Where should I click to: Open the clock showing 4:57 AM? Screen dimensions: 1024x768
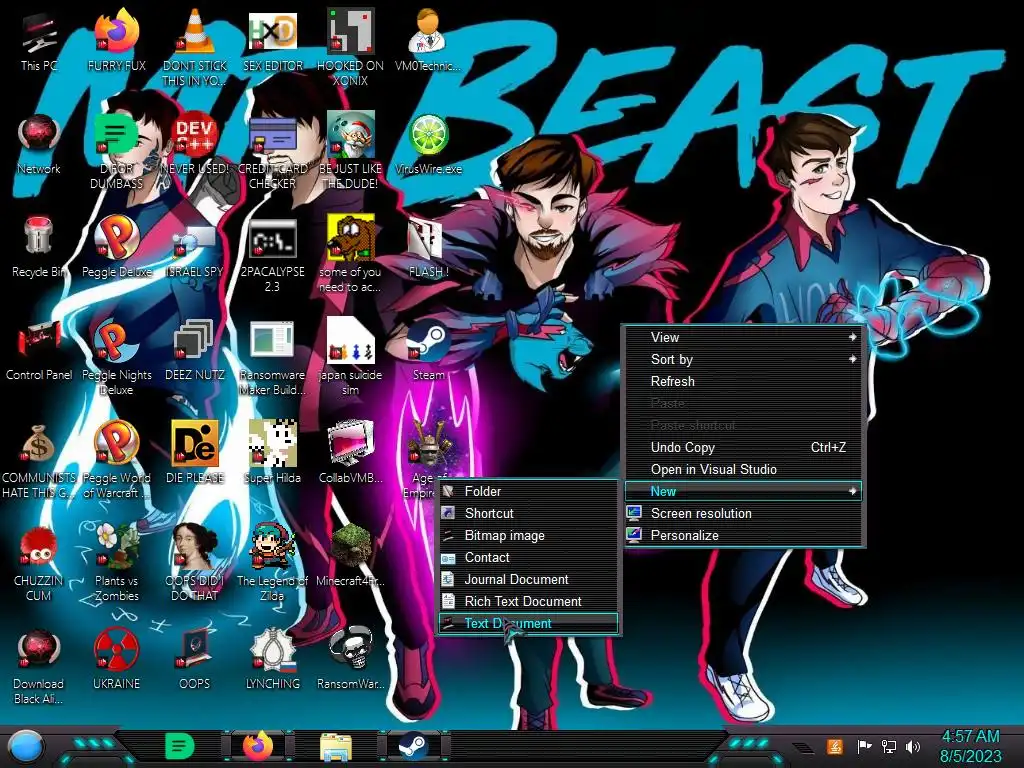(970, 746)
